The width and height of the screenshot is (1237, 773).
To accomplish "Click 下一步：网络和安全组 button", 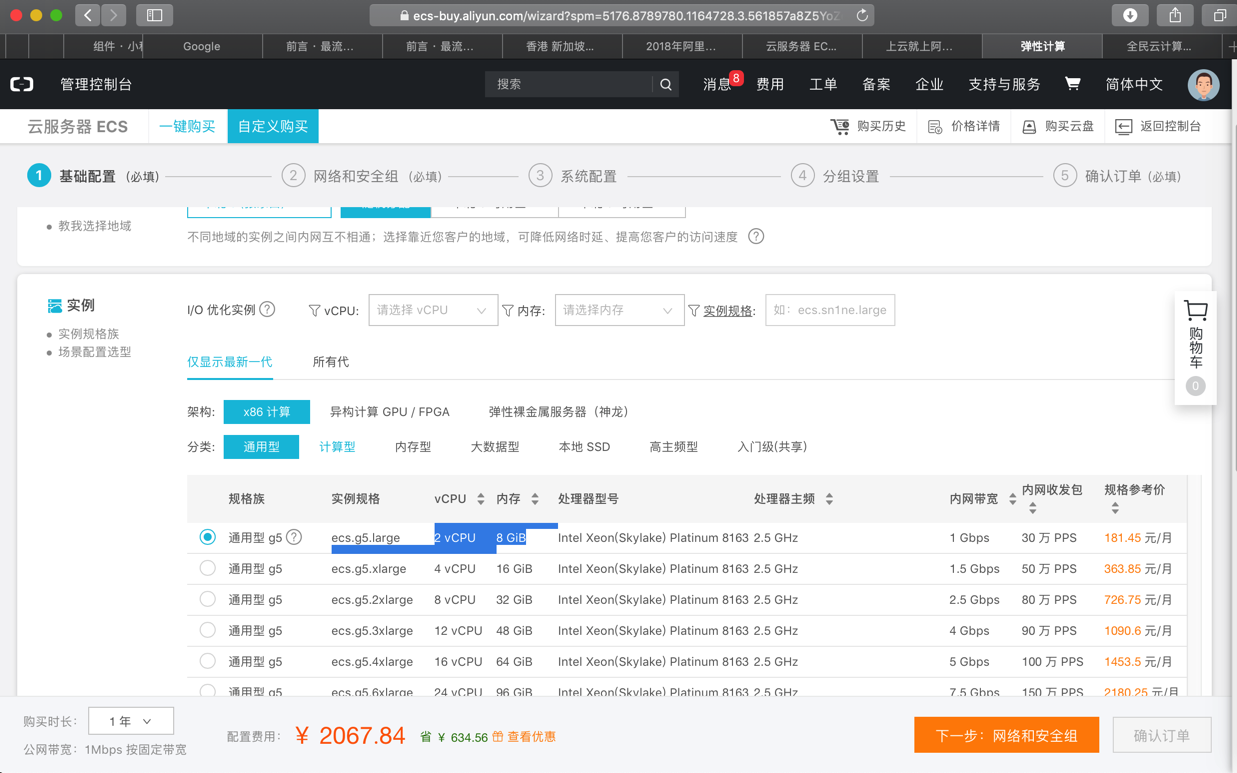I will [1006, 736].
